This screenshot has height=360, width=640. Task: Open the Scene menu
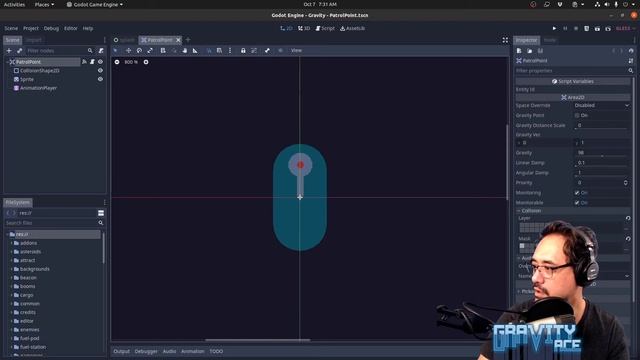pos(11,29)
